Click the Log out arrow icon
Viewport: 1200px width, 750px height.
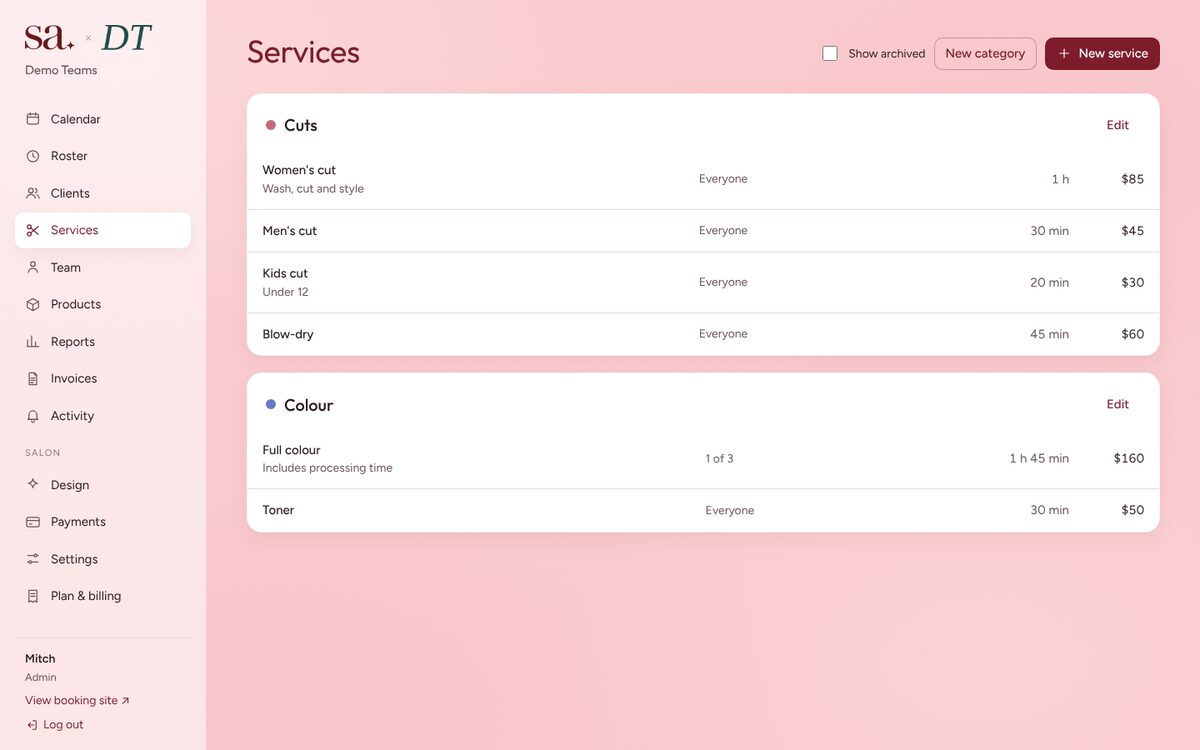32,725
